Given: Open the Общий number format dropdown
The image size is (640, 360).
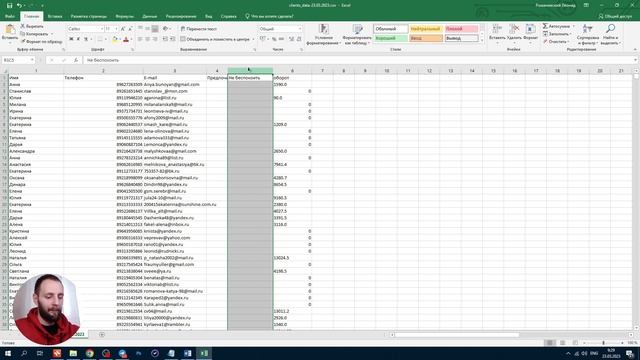Looking at the screenshot, I should coord(300,29).
